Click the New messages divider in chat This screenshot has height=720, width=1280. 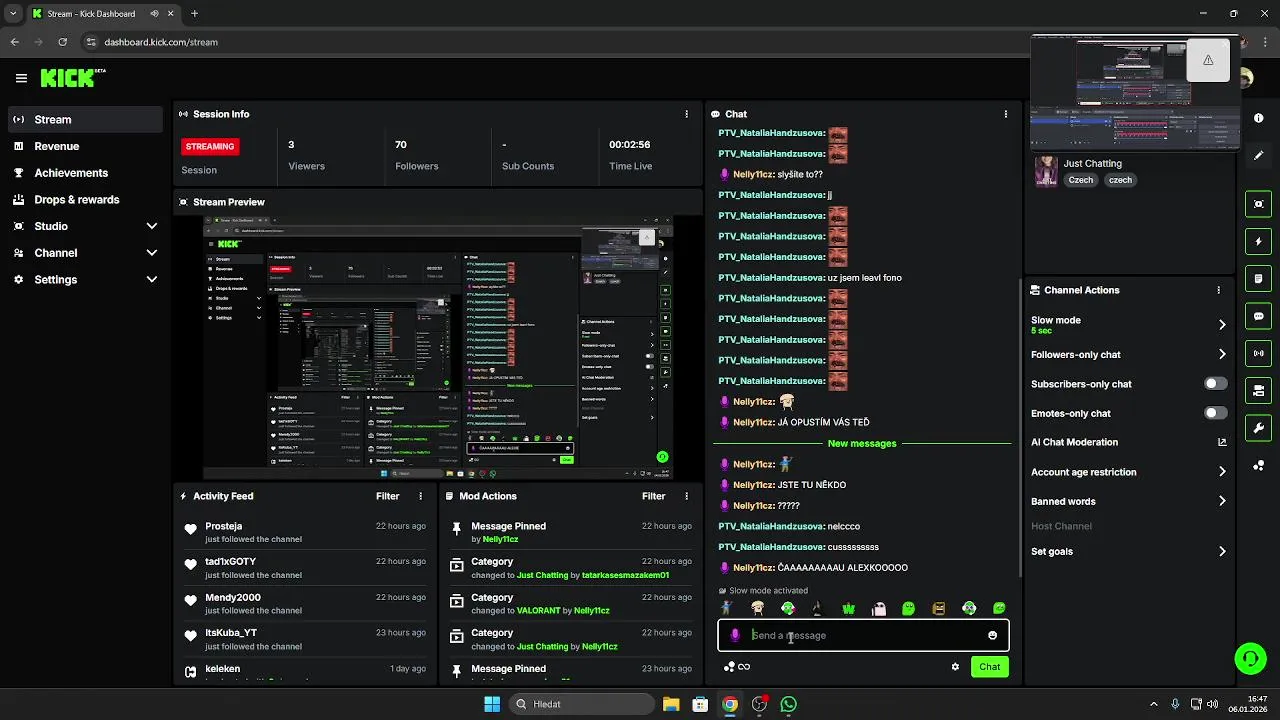tap(862, 443)
